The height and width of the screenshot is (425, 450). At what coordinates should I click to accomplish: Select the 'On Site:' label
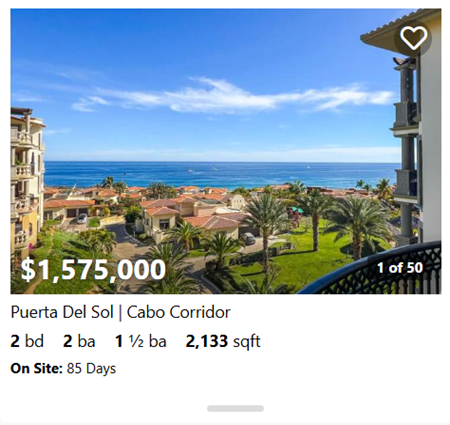click(36, 369)
